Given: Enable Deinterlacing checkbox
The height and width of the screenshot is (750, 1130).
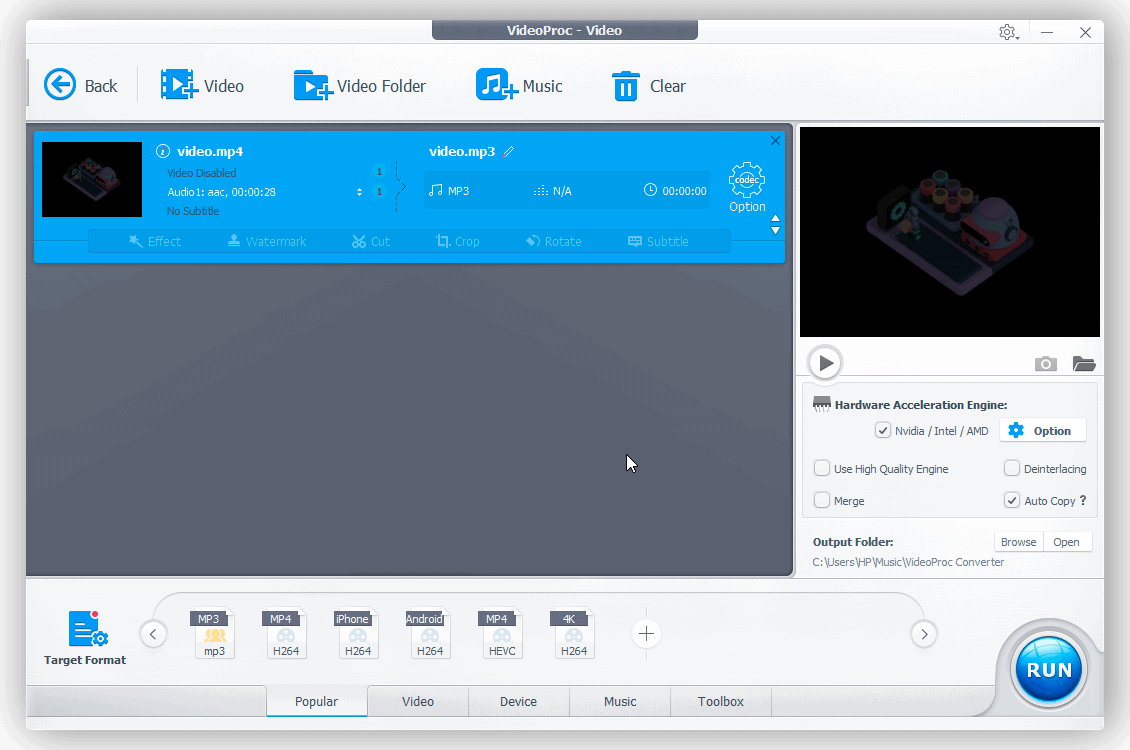Looking at the screenshot, I should click(1012, 468).
